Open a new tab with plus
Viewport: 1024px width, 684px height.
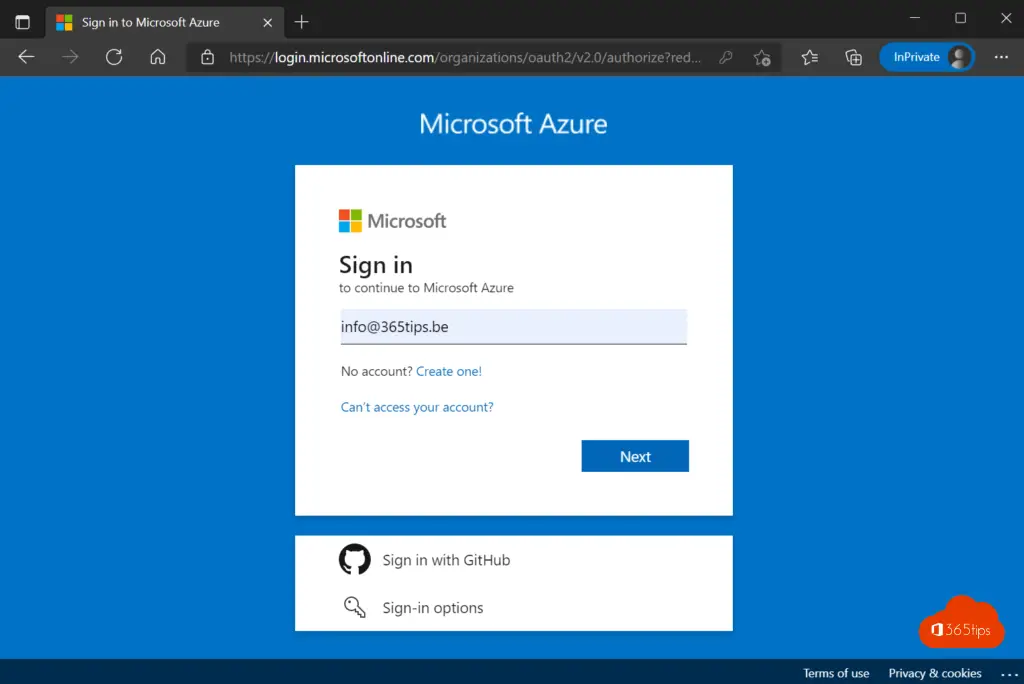tap(301, 22)
